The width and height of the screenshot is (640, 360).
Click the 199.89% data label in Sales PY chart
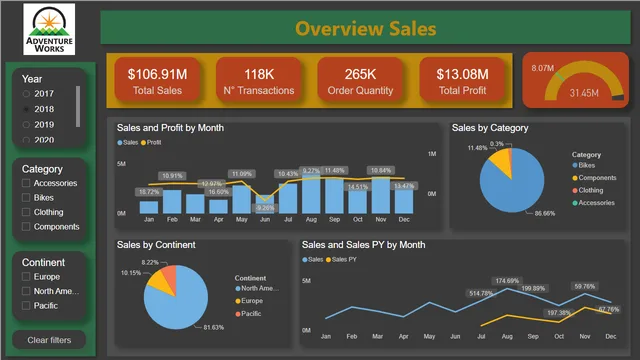tap(533, 289)
